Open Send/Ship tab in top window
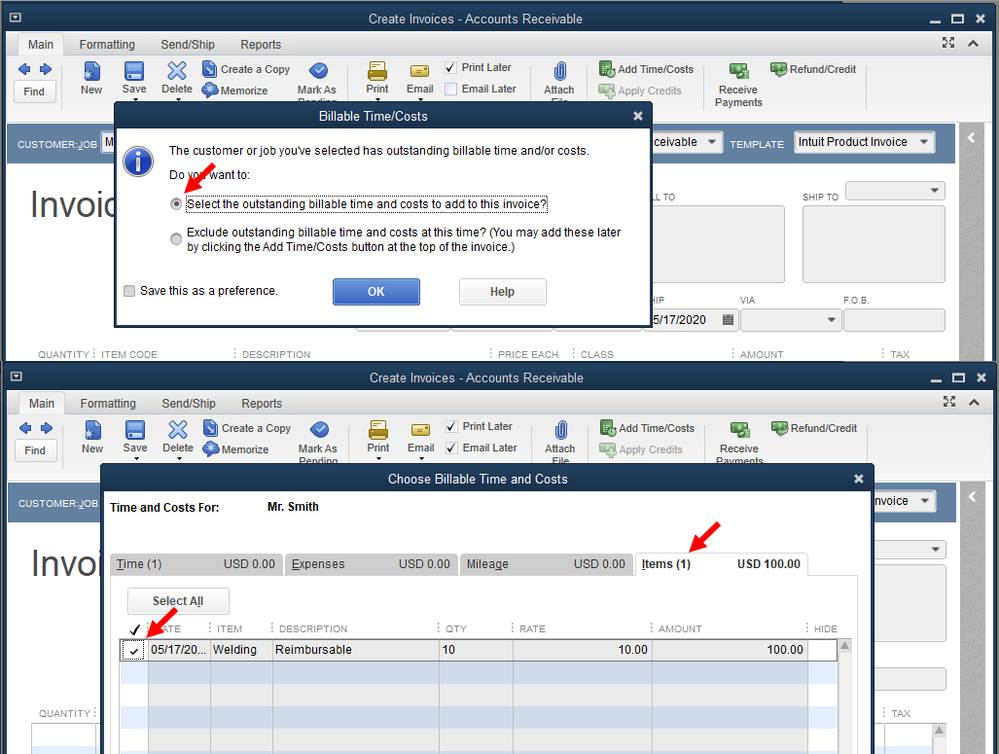The width and height of the screenshot is (999, 754). 187,45
